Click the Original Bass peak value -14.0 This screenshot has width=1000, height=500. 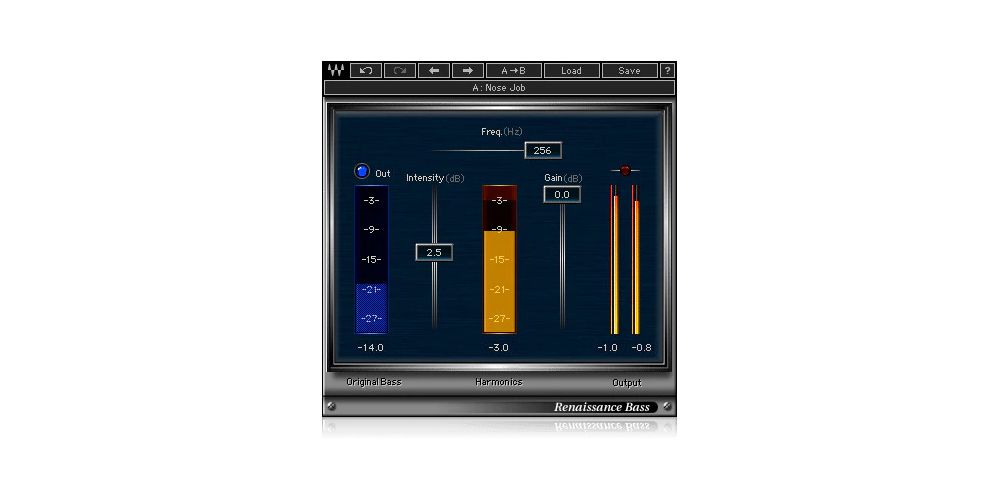click(371, 348)
